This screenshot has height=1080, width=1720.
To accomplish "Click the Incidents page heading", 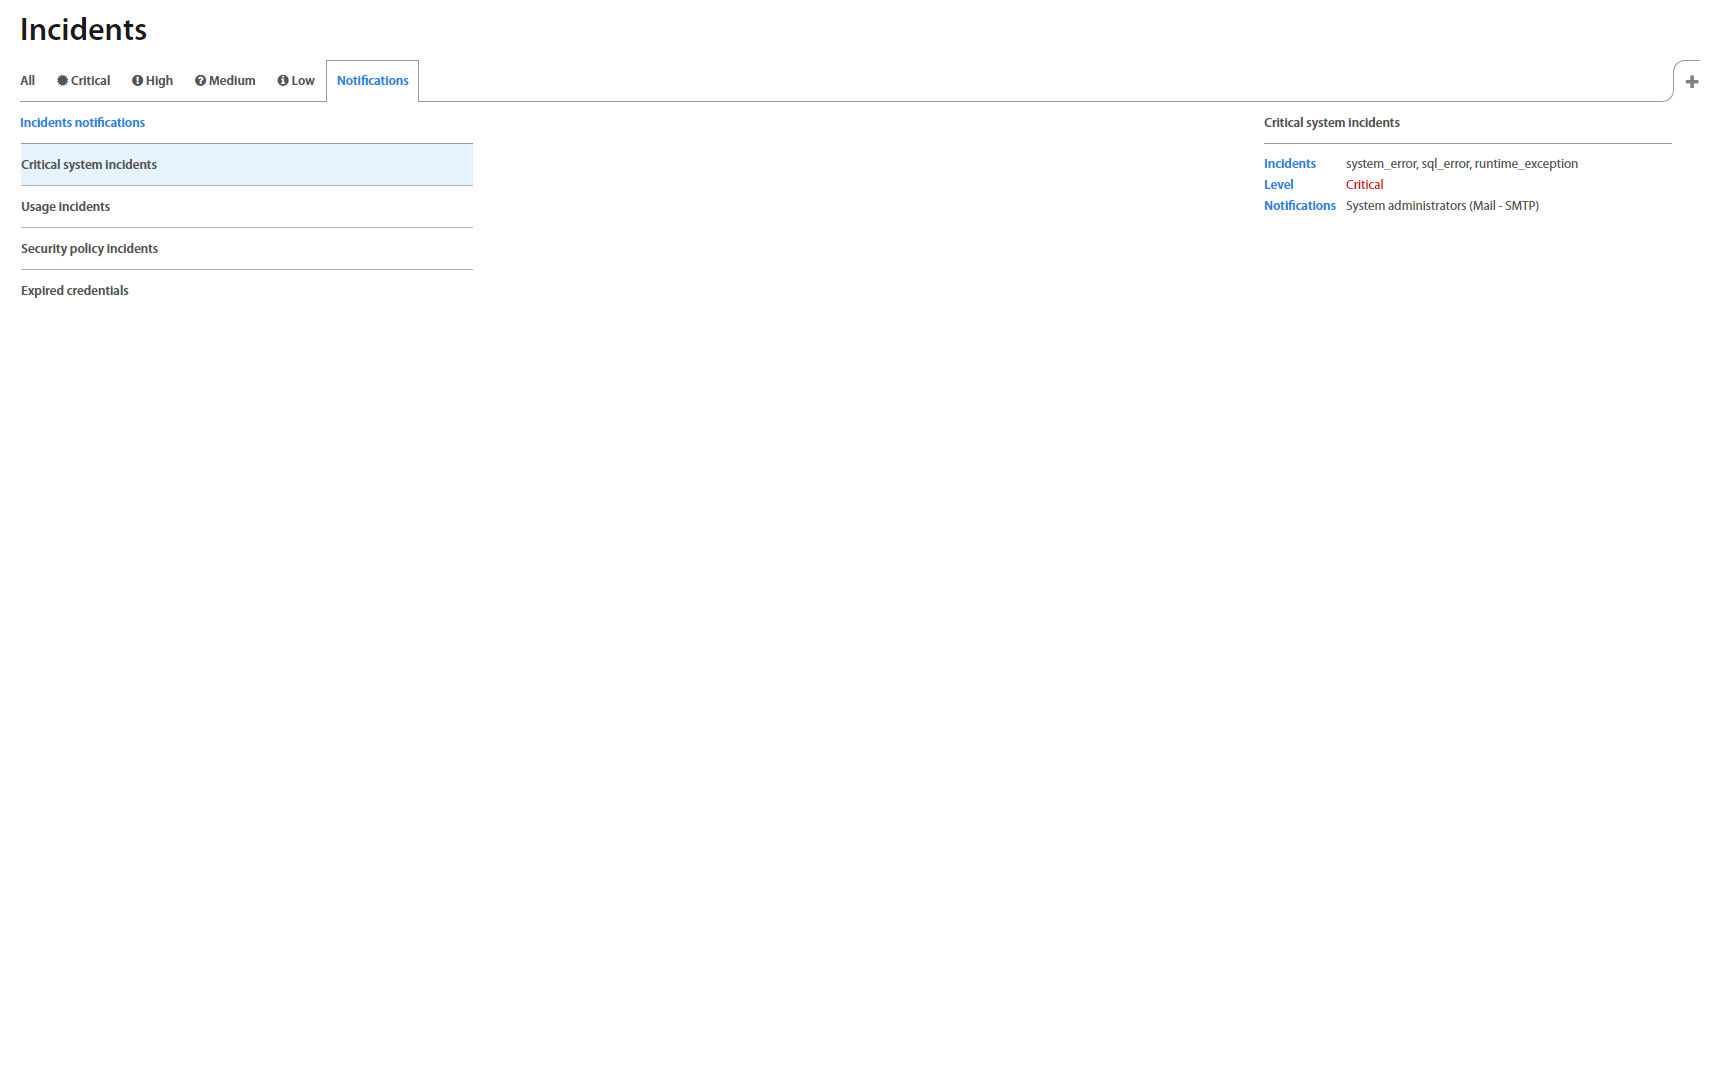I will [x=83, y=30].
